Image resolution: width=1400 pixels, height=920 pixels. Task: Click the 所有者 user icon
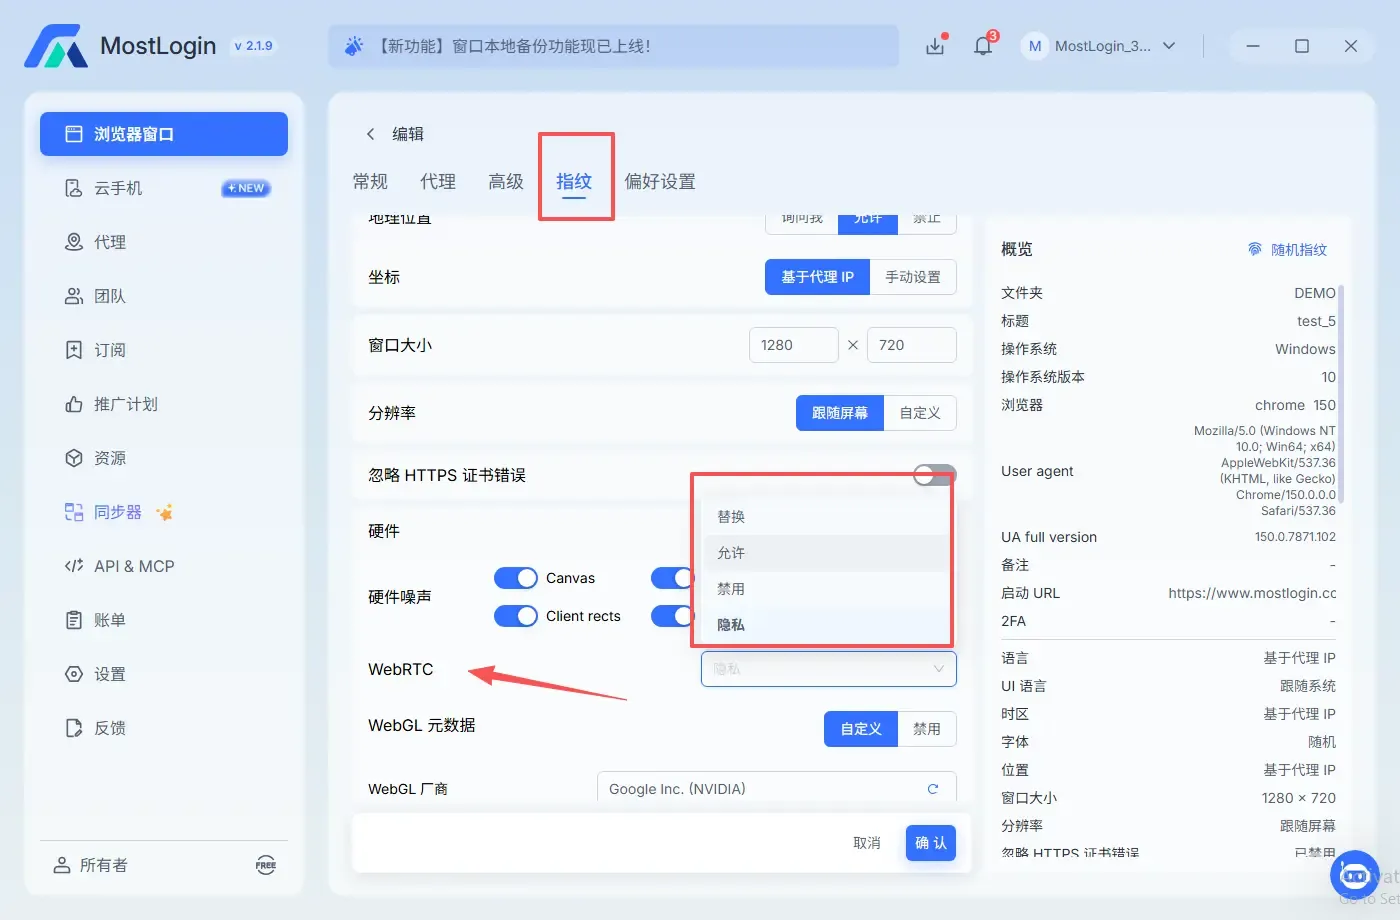point(62,865)
